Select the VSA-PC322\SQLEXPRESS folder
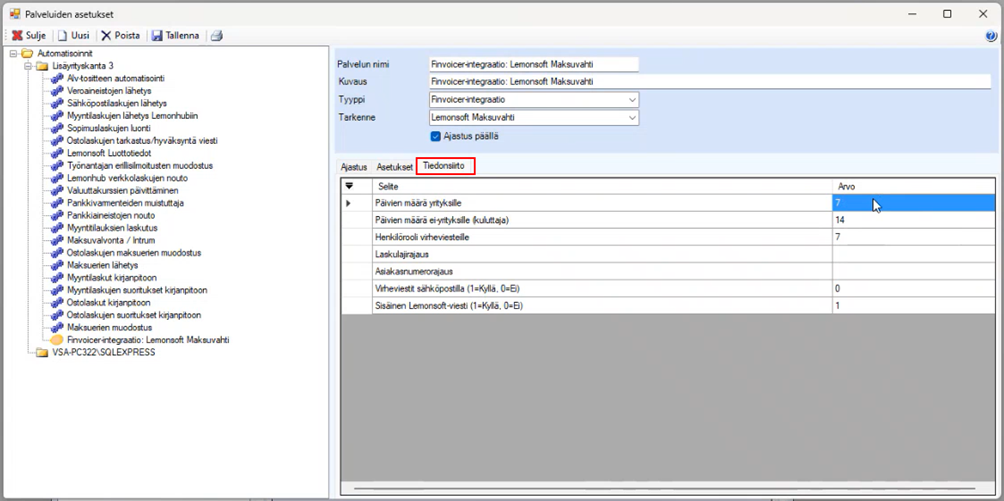Image resolution: width=1004 pixels, height=501 pixels. click(103, 352)
